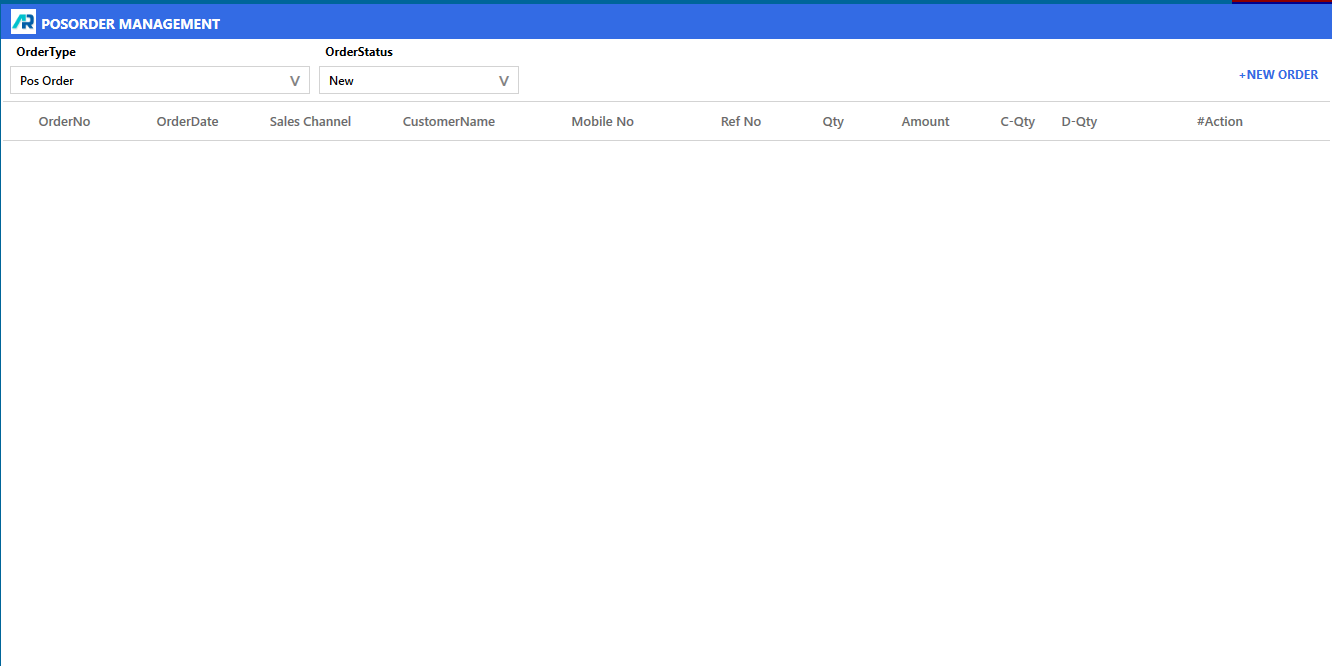The image size is (1332, 666).
Task: Expand the OrderStatus dropdown set to New
Action: click(419, 80)
